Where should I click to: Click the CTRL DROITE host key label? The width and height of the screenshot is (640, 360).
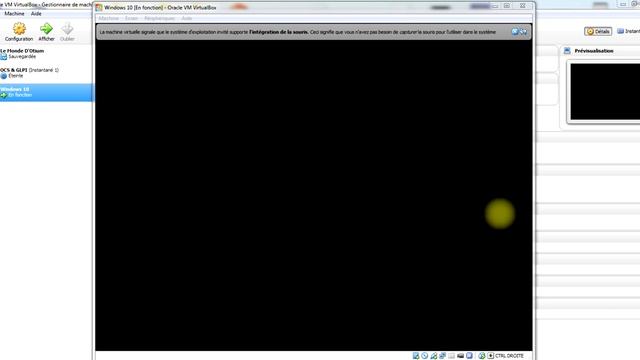click(x=509, y=356)
